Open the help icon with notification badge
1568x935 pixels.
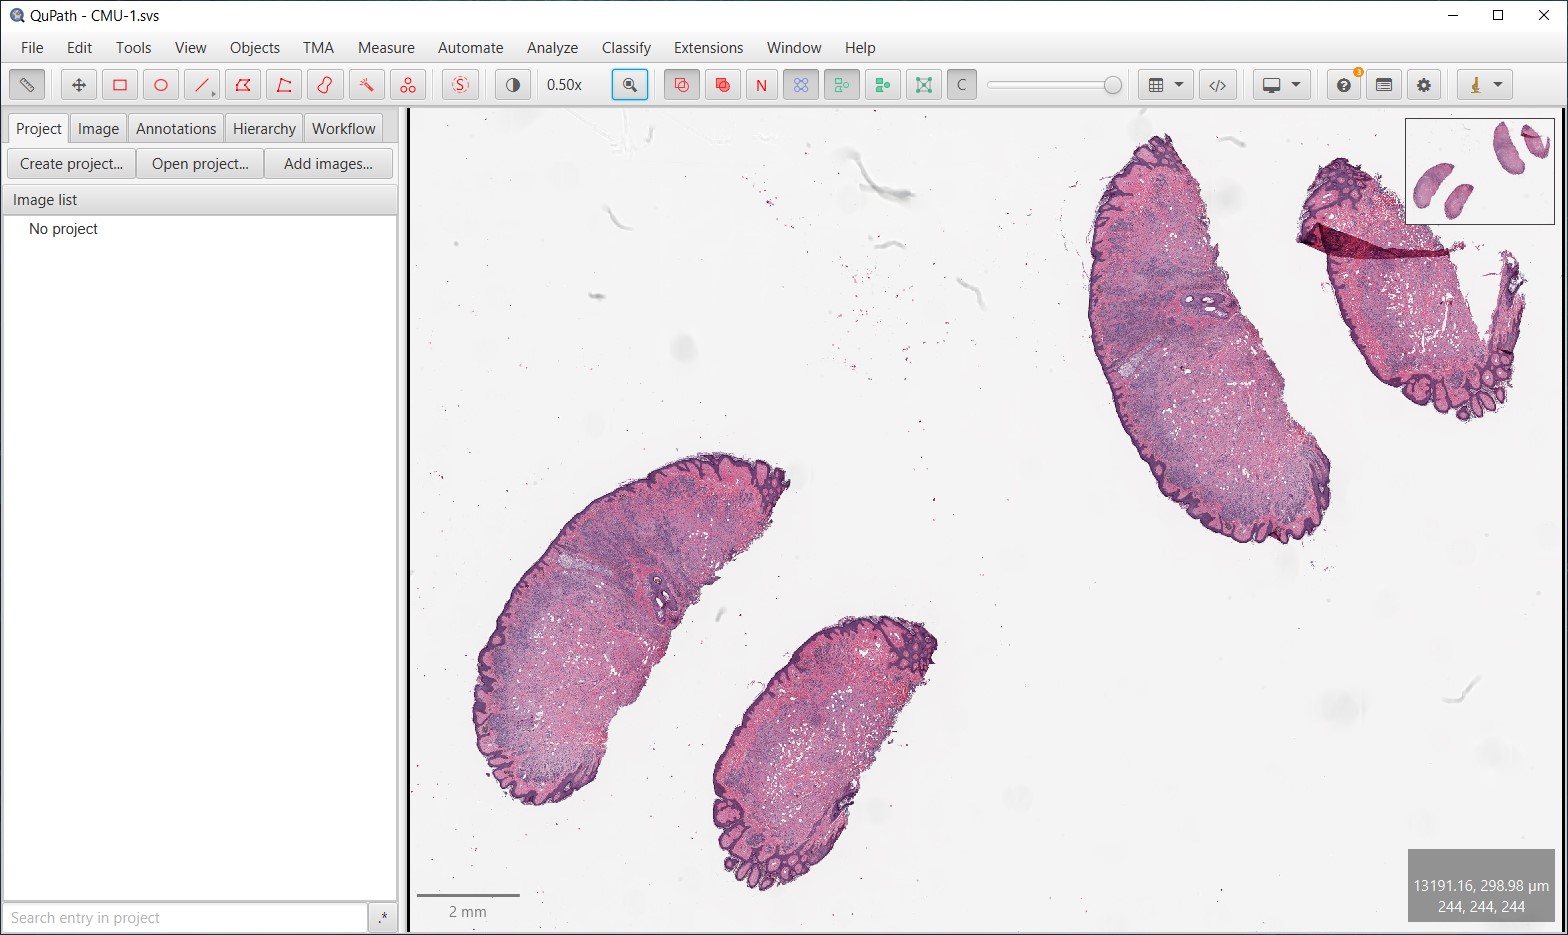1344,85
